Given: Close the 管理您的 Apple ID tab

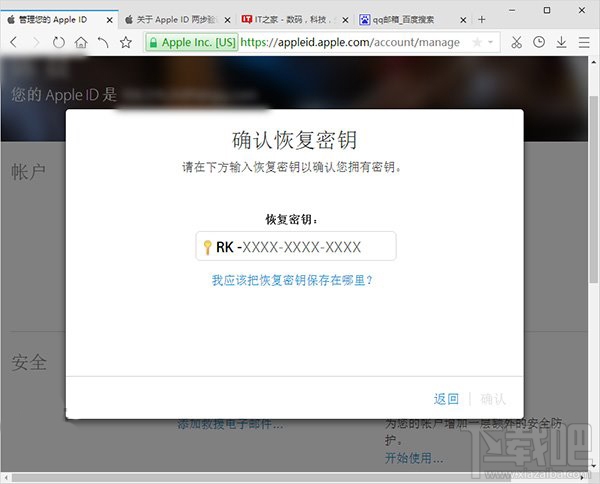Looking at the screenshot, I should [x=110, y=20].
